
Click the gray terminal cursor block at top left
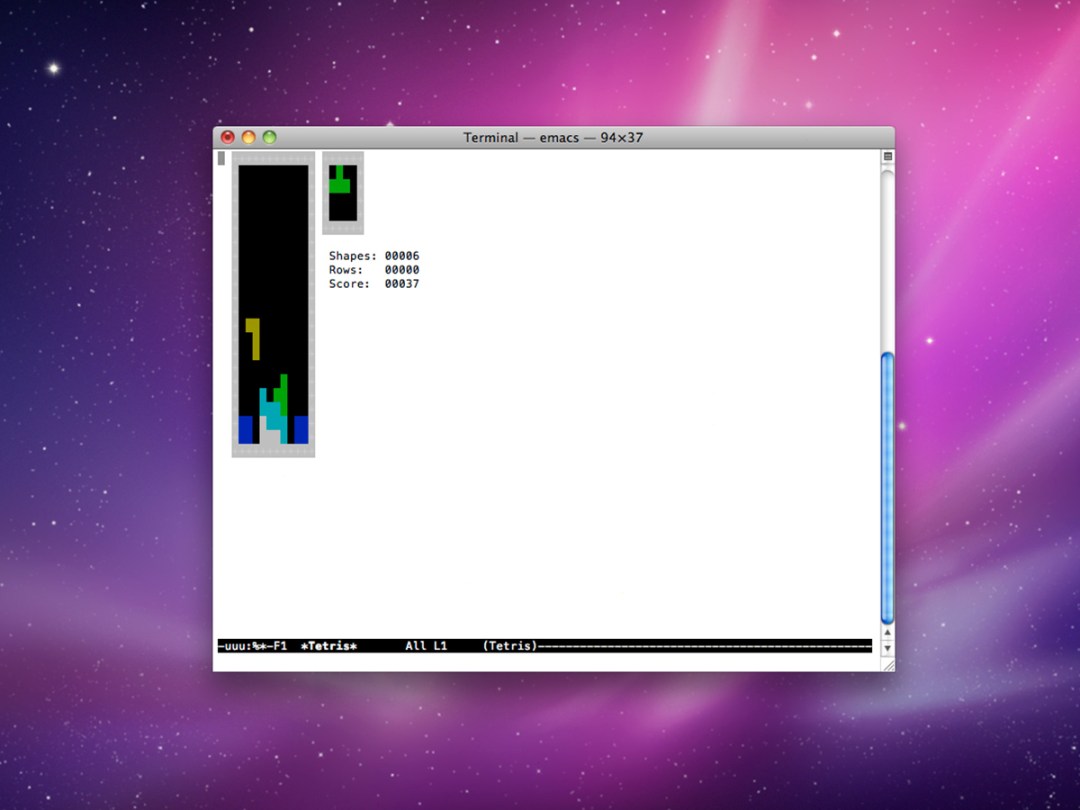tap(221, 158)
